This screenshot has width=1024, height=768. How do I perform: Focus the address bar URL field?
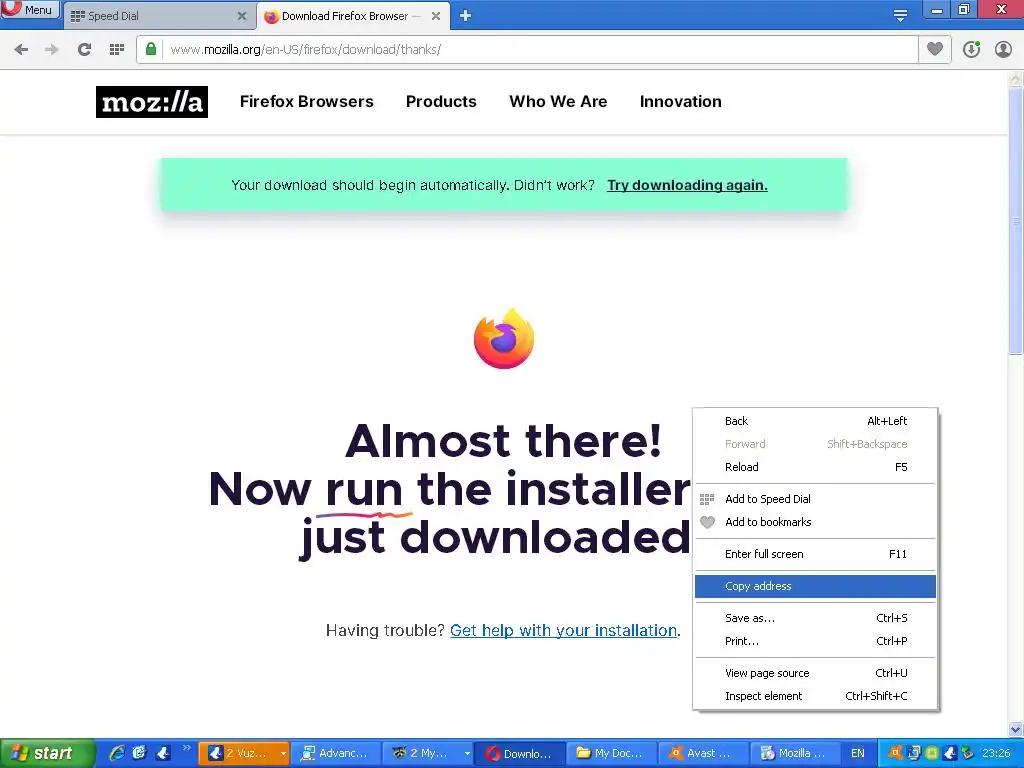[539, 50]
